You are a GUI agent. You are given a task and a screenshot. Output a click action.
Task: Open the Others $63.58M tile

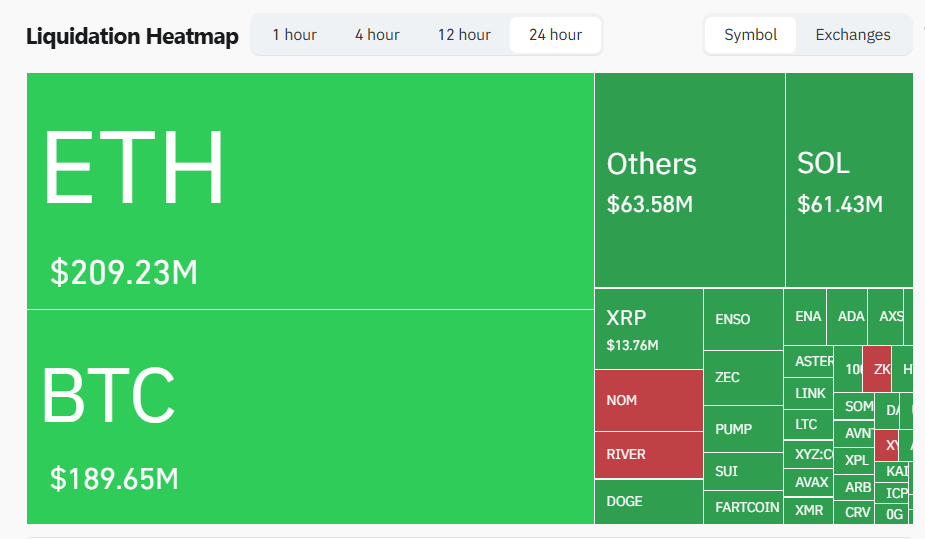689,181
